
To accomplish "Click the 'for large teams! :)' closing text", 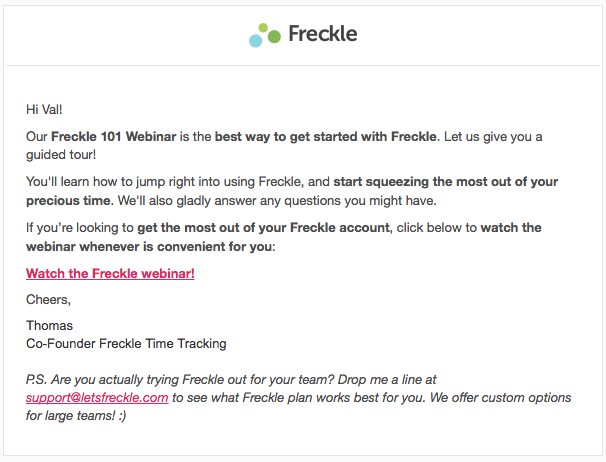I will [x=76, y=416].
